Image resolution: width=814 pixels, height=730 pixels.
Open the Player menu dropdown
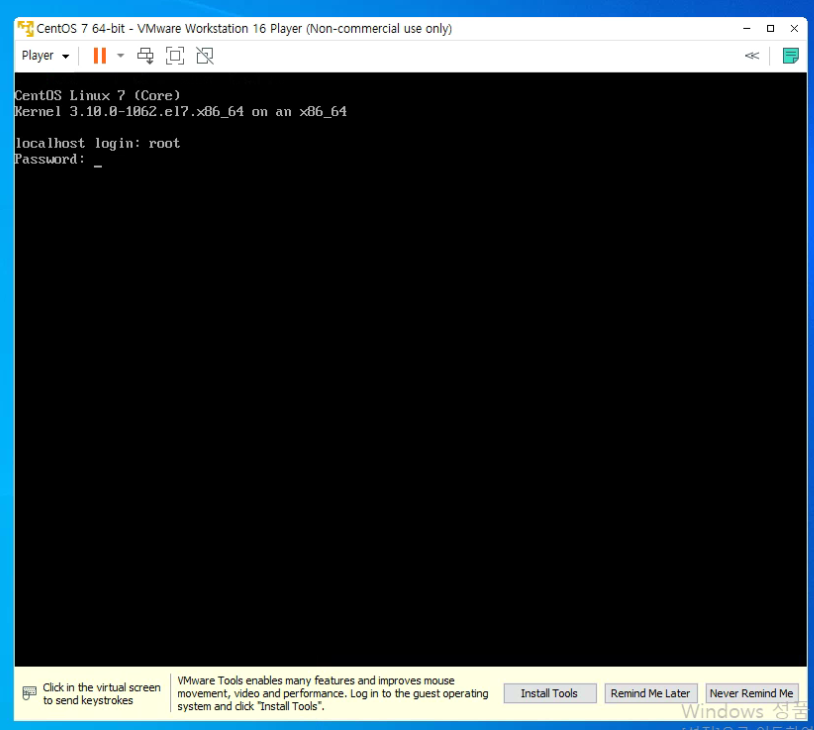[x=45, y=56]
